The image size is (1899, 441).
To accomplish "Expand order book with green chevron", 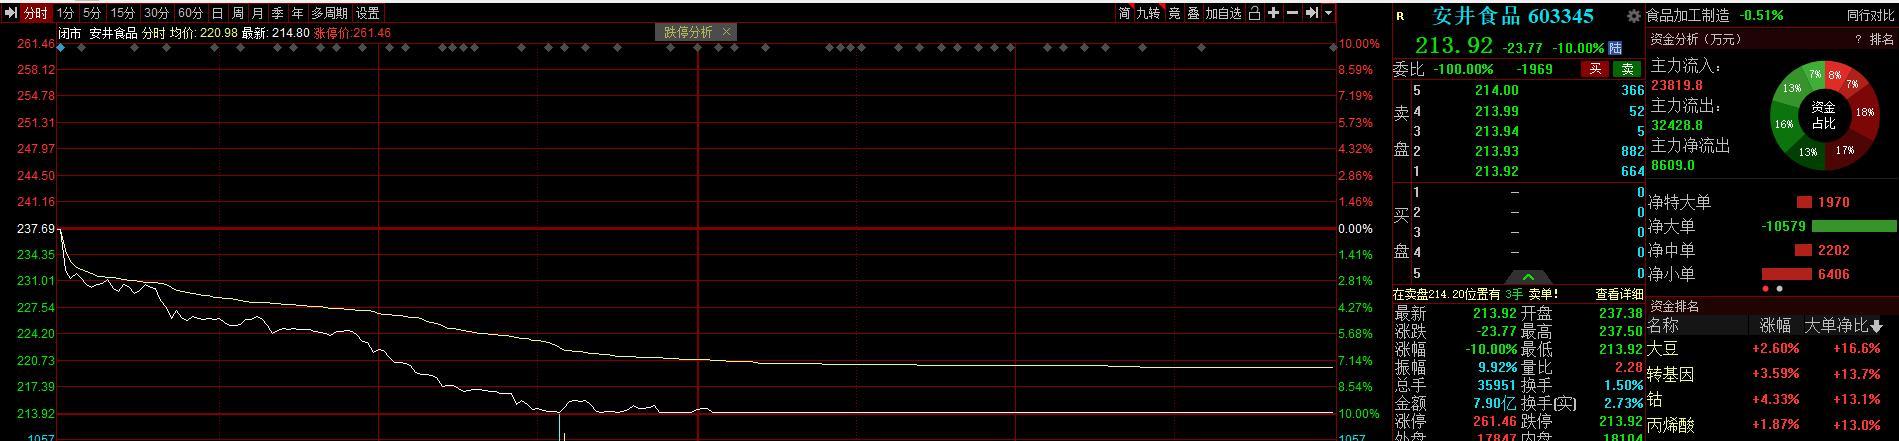I will 1528,277.
